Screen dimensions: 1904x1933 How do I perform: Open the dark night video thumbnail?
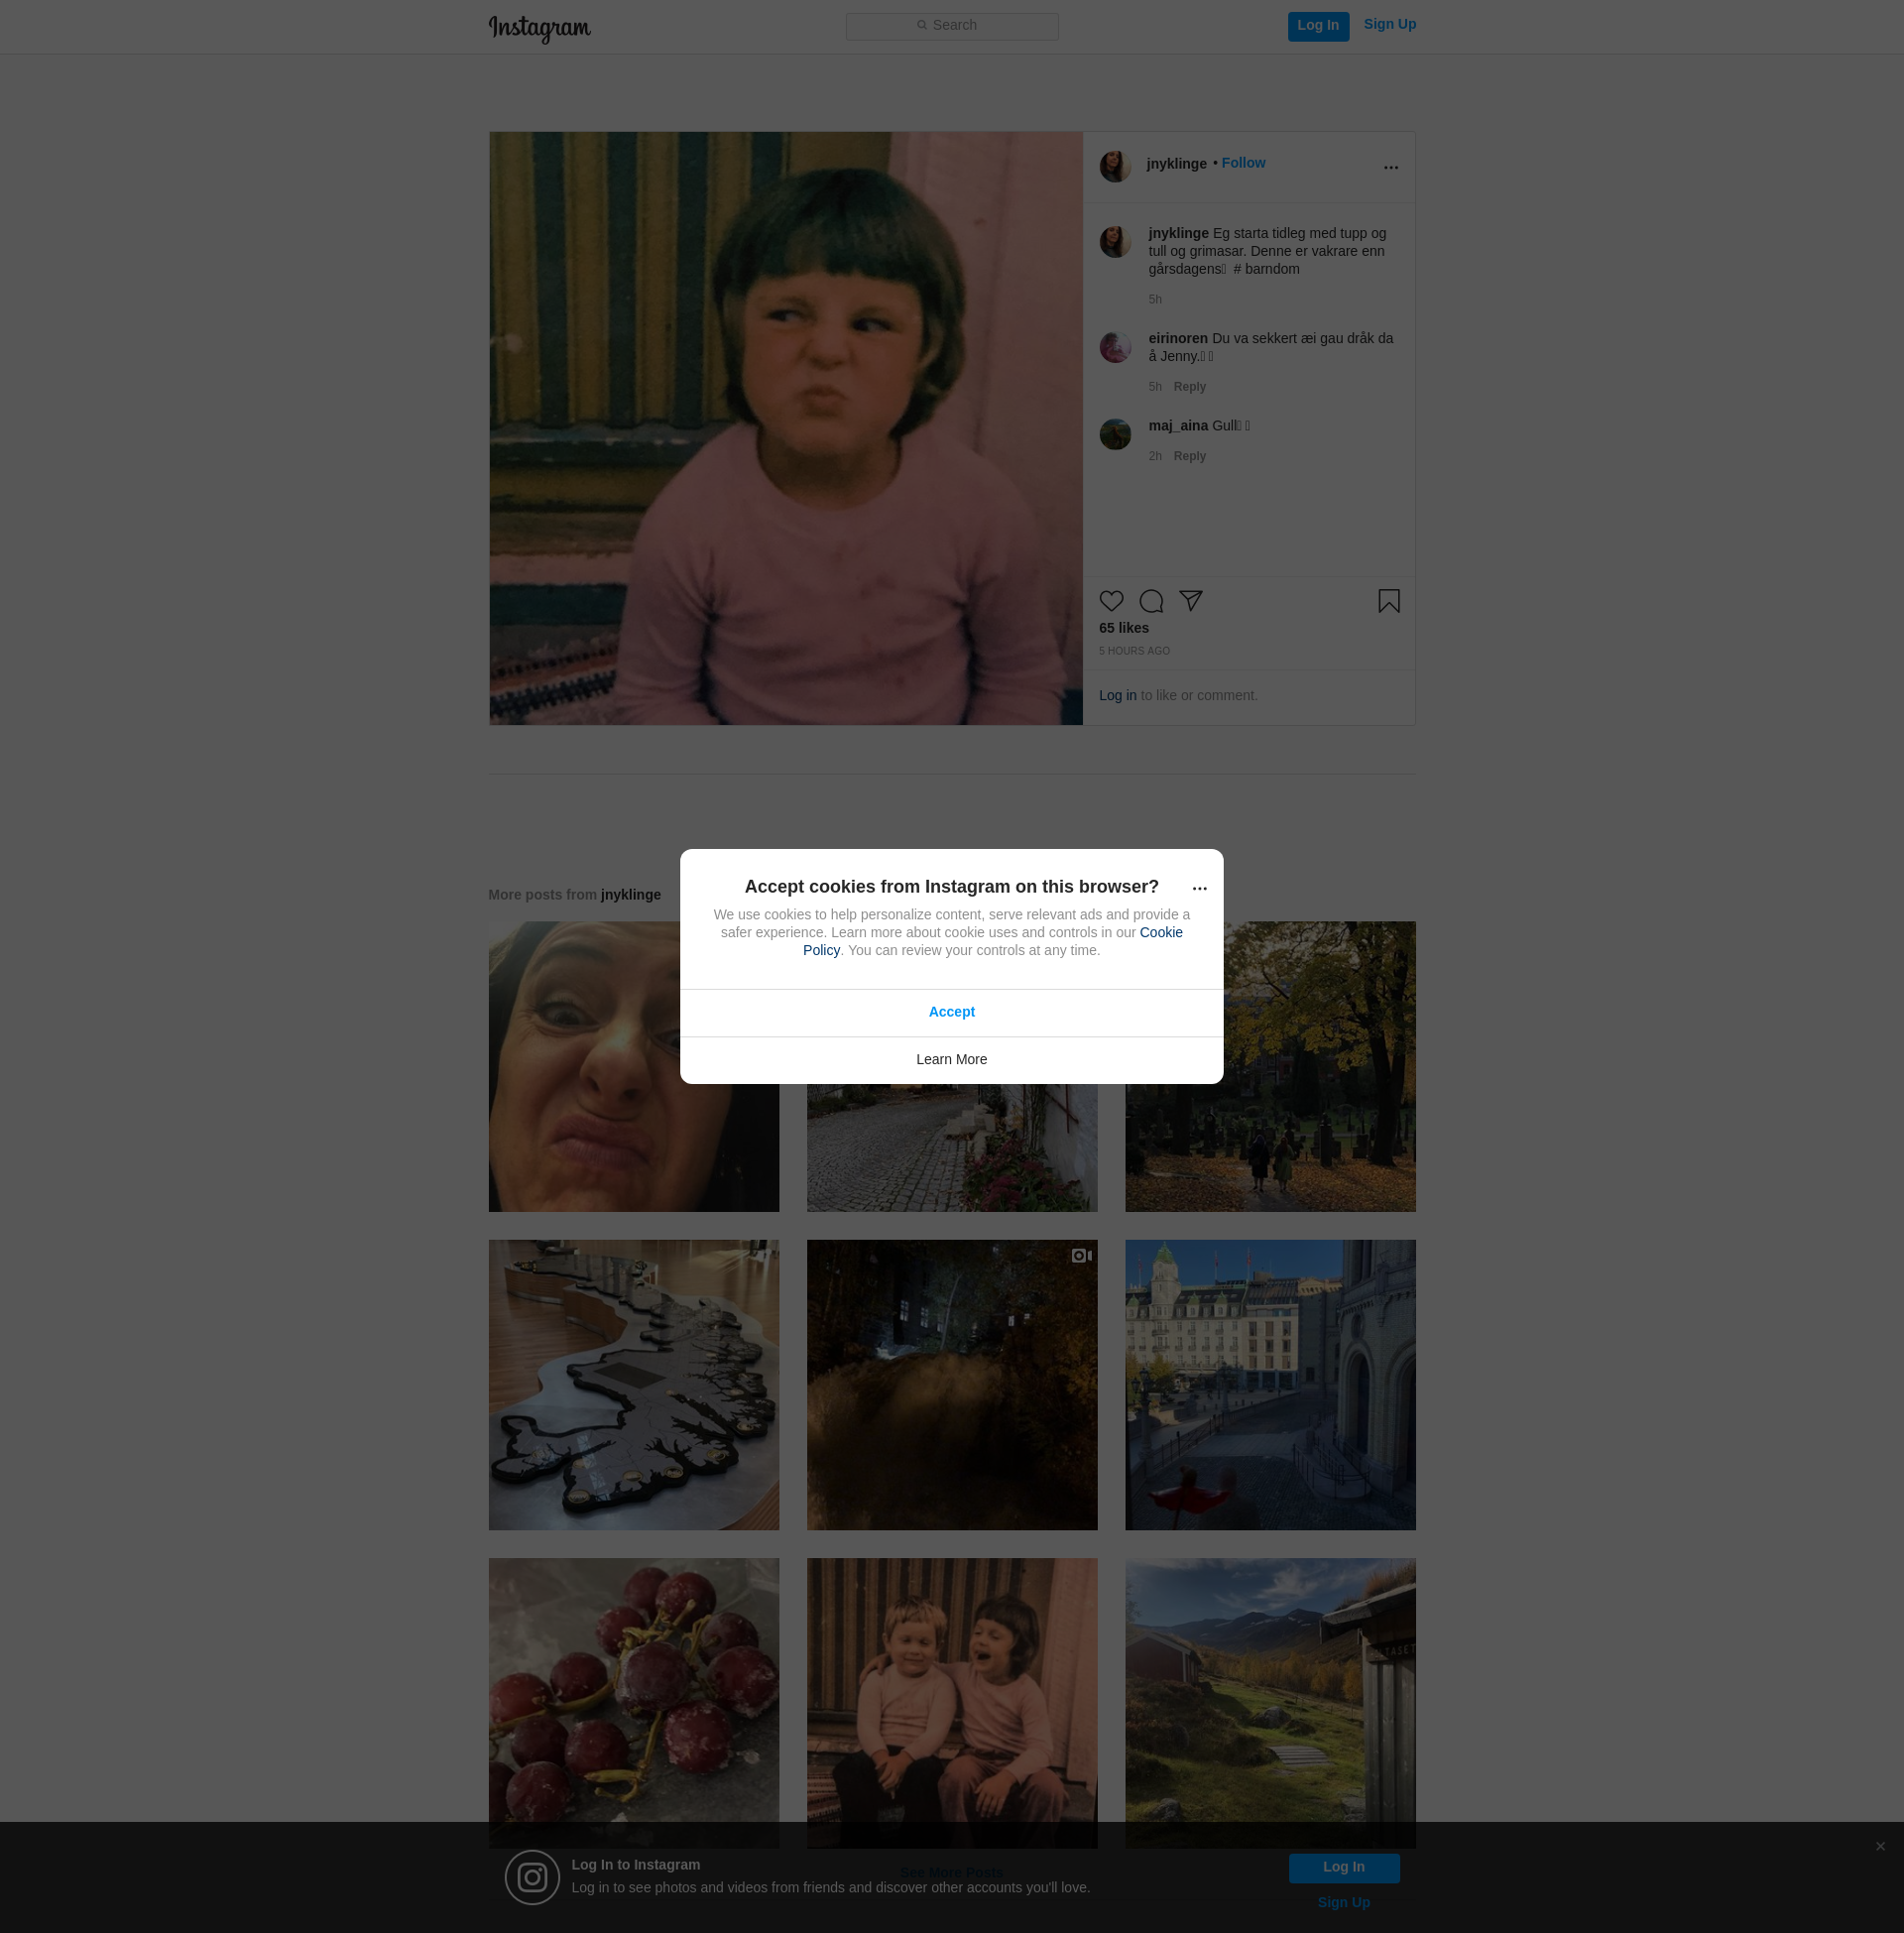click(951, 1385)
